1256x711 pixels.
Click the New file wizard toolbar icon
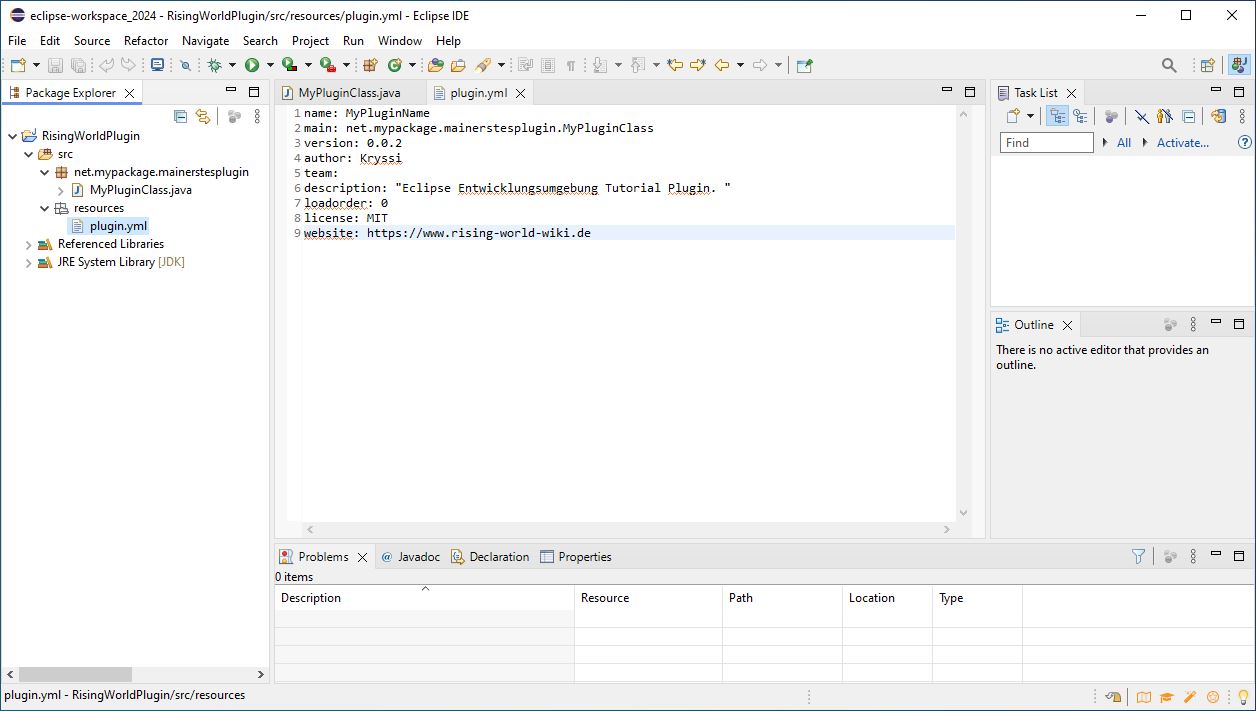pyautogui.click(x=18, y=65)
